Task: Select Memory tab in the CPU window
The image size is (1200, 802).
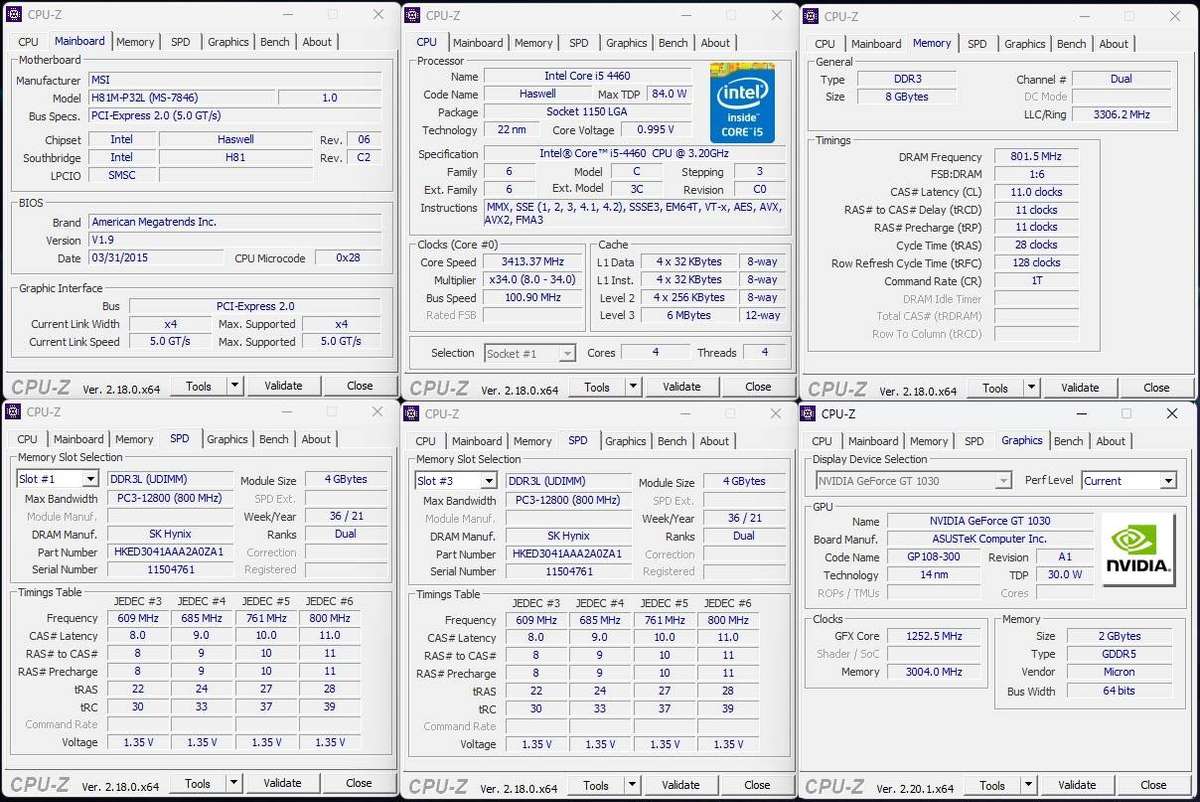Action: coord(533,43)
